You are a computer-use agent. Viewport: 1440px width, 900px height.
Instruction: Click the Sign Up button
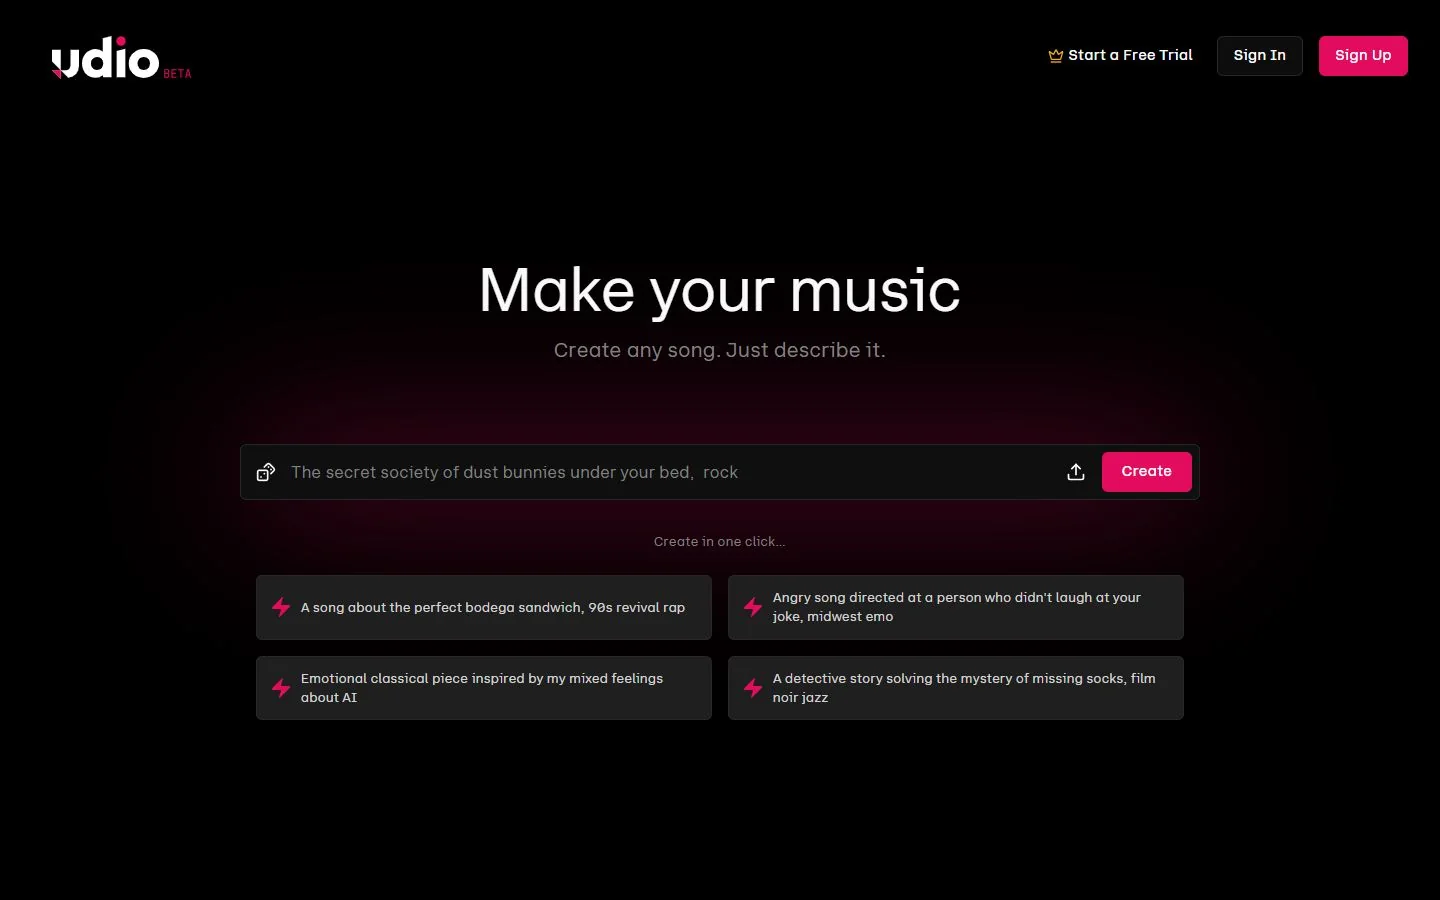click(x=1363, y=56)
